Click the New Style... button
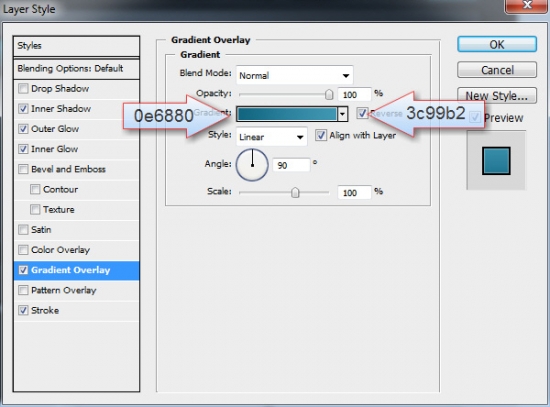The height and width of the screenshot is (407, 550). pos(497,95)
